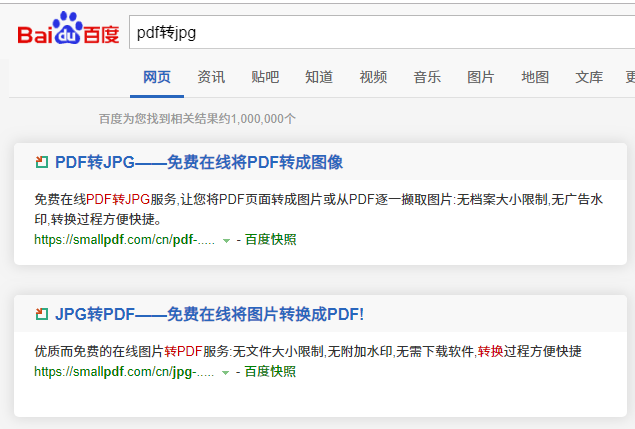Screen dimensions: 635x429
Task: Click the Baidu logo
Action: point(68,28)
